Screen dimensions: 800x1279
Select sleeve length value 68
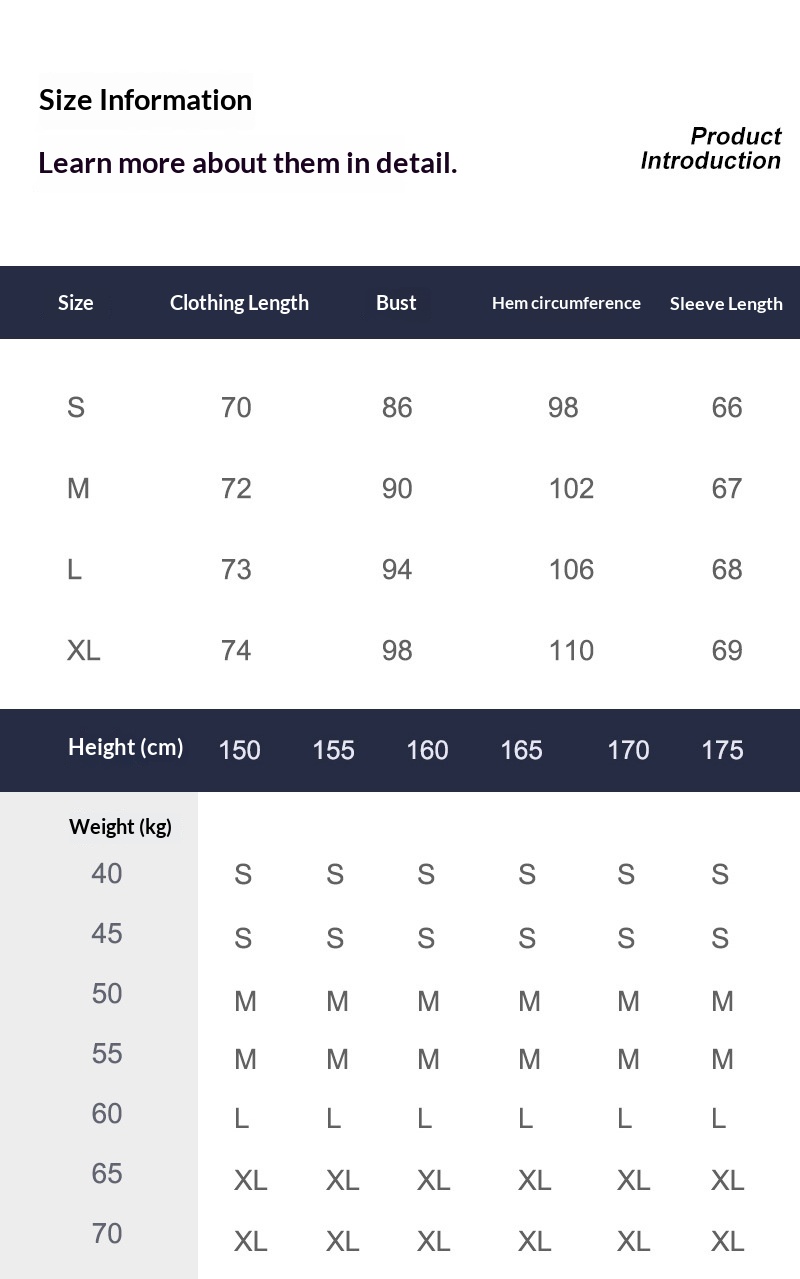pyautogui.click(x=727, y=569)
